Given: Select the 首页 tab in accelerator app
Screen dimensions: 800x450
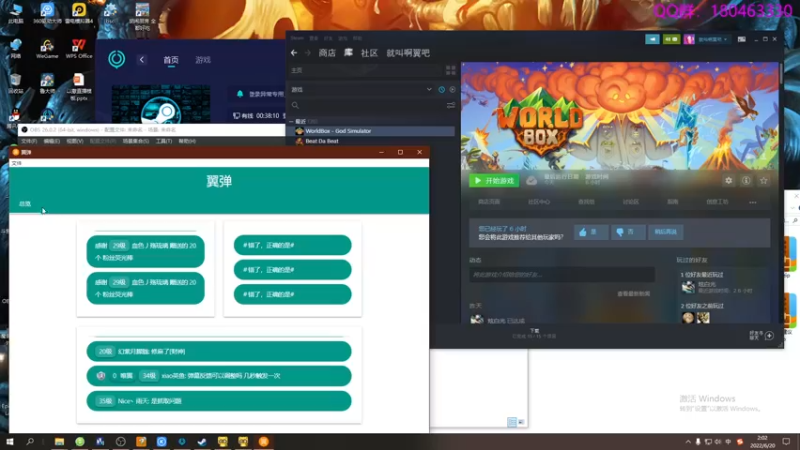Looking at the screenshot, I should (171, 60).
